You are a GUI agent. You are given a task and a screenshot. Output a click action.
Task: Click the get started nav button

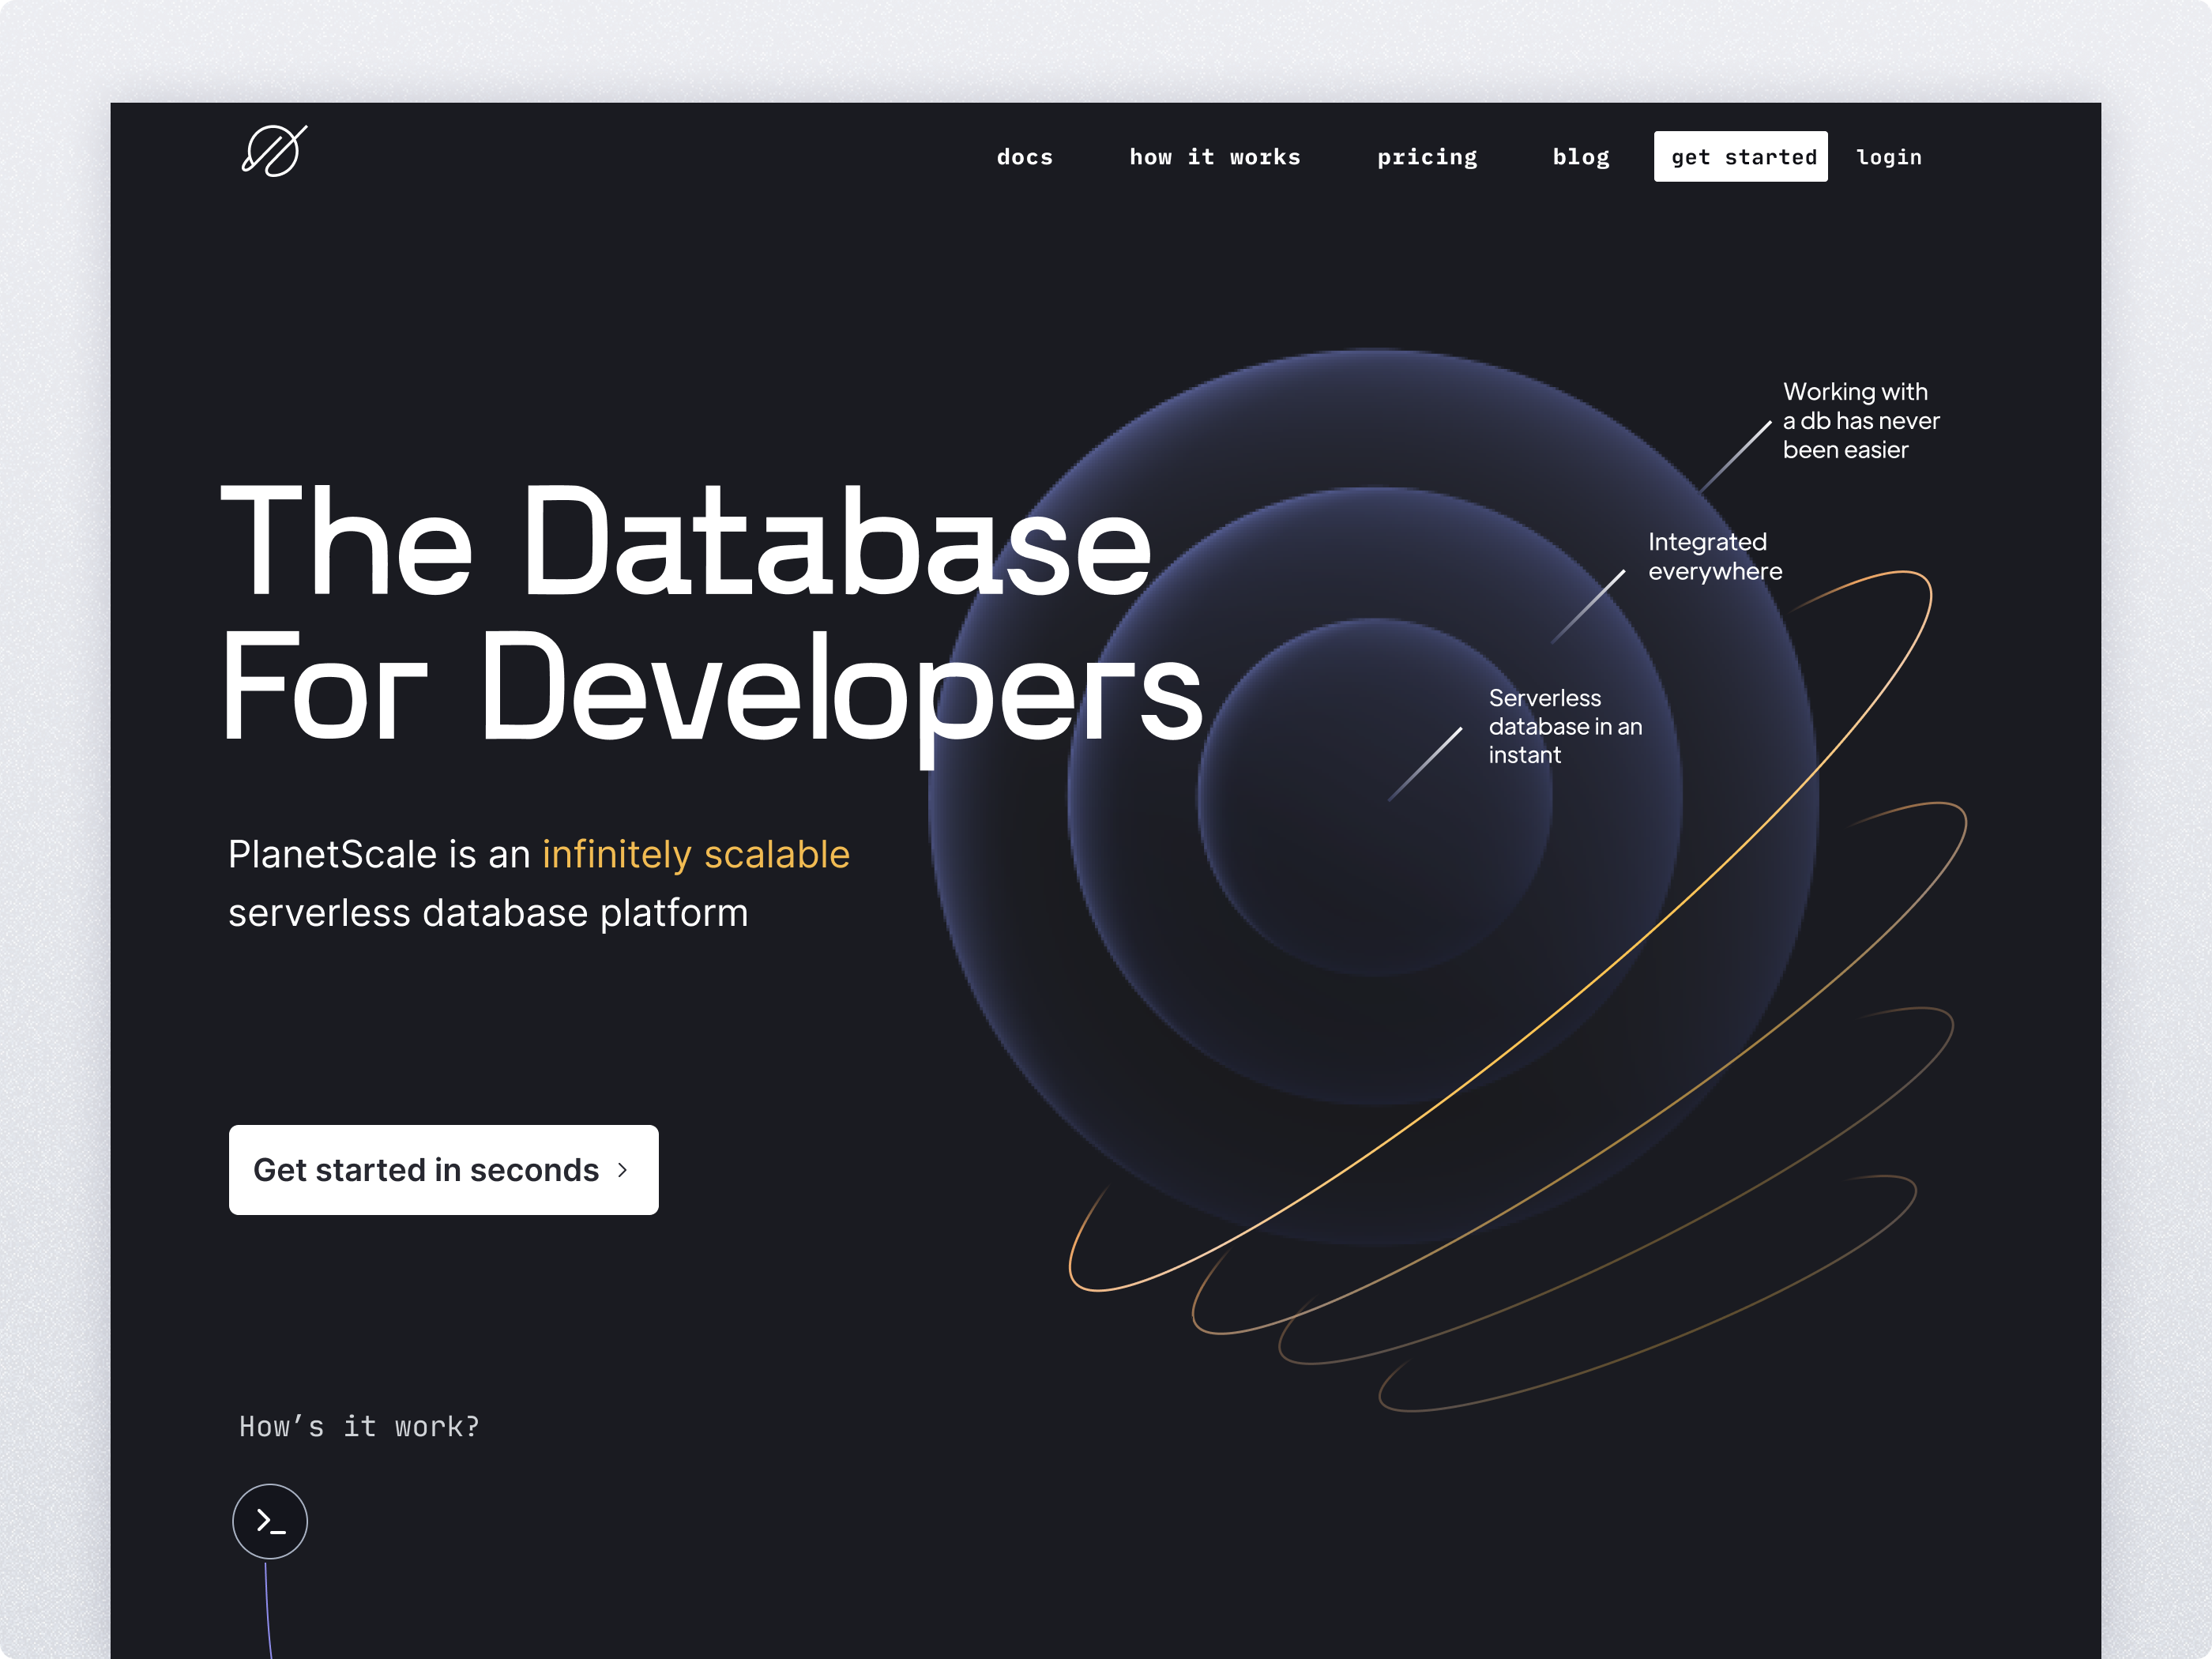click(1740, 157)
